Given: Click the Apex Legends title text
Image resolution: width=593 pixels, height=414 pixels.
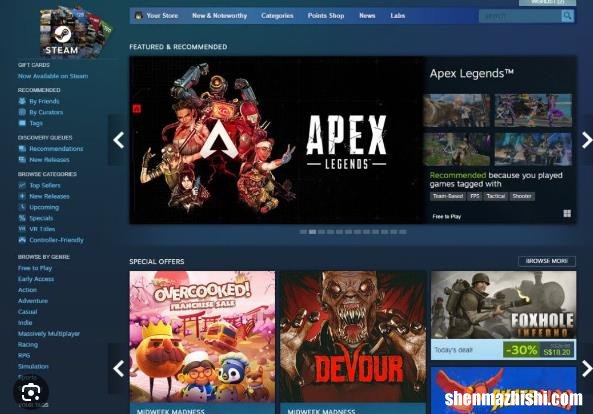Looking at the screenshot, I should [472, 73].
